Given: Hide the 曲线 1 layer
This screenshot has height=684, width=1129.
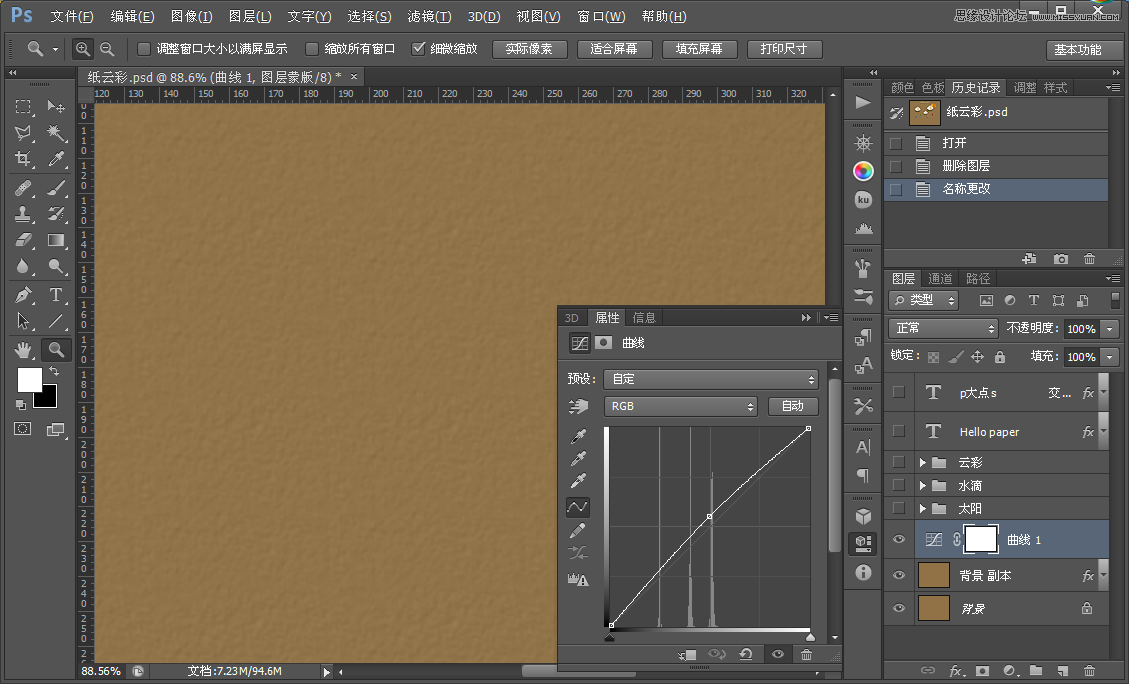Looking at the screenshot, I should tap(899, 539).
